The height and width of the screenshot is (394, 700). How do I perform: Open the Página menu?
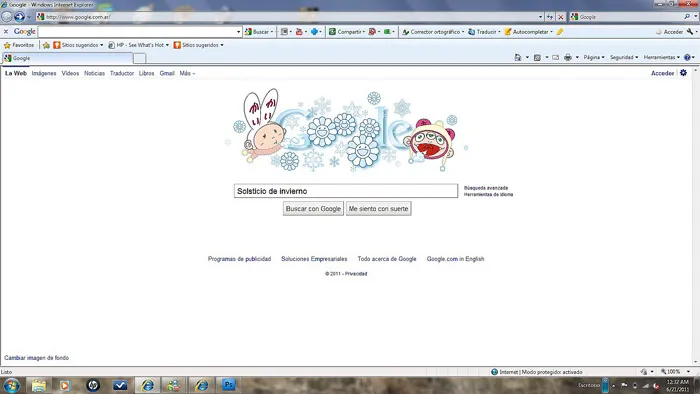click(x=594, y=57)
